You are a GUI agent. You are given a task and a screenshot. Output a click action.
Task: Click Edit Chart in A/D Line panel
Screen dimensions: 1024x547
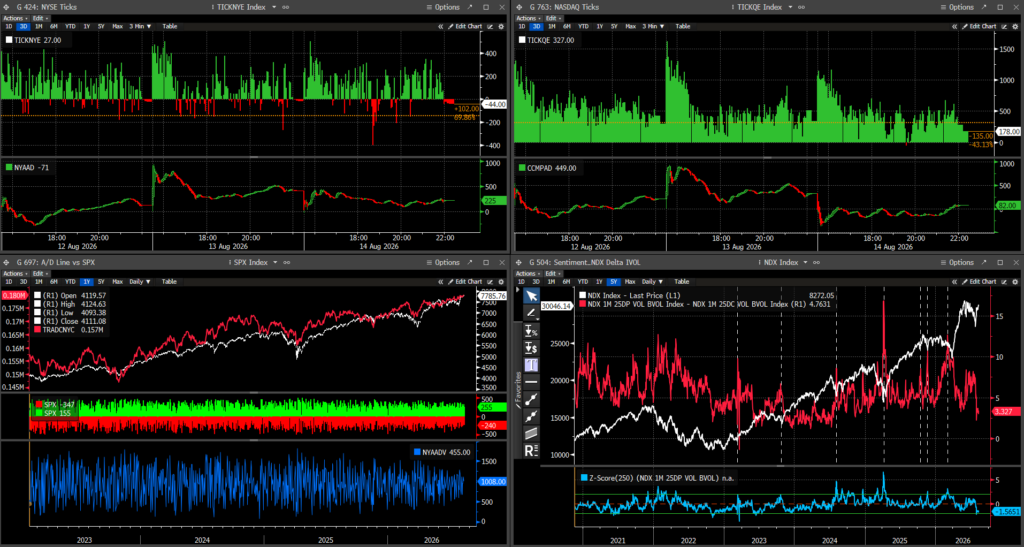coord(465,282)
